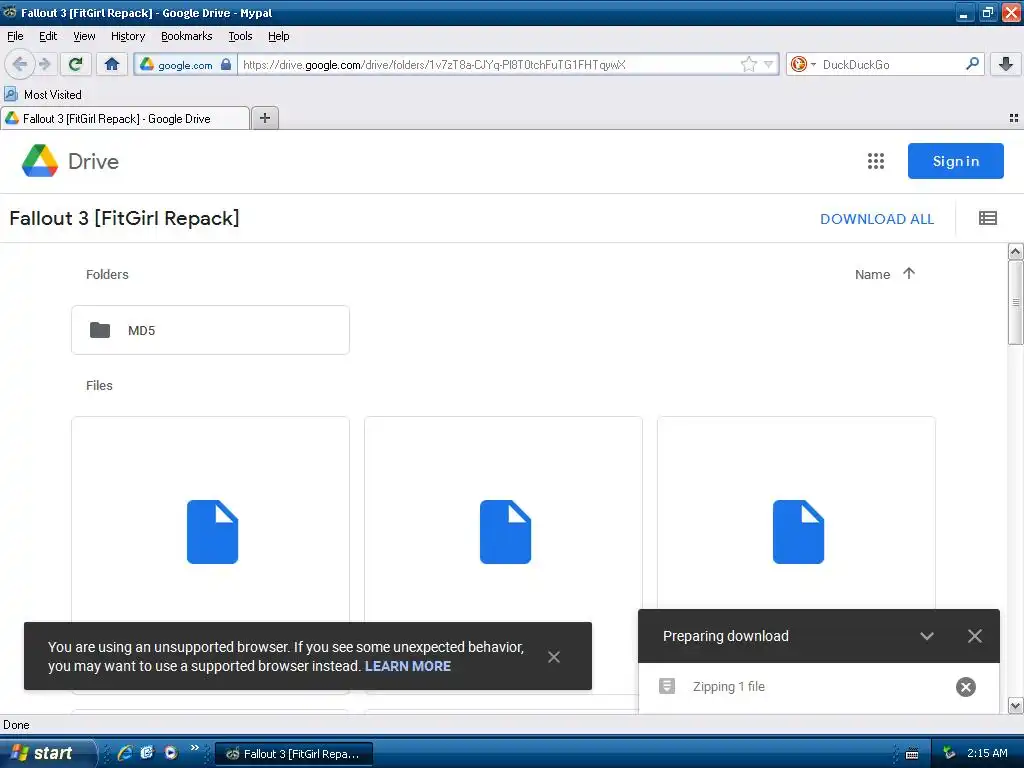The image size is (1024, 768).
Task: Click the Sign in button
Action: [955, 161]
